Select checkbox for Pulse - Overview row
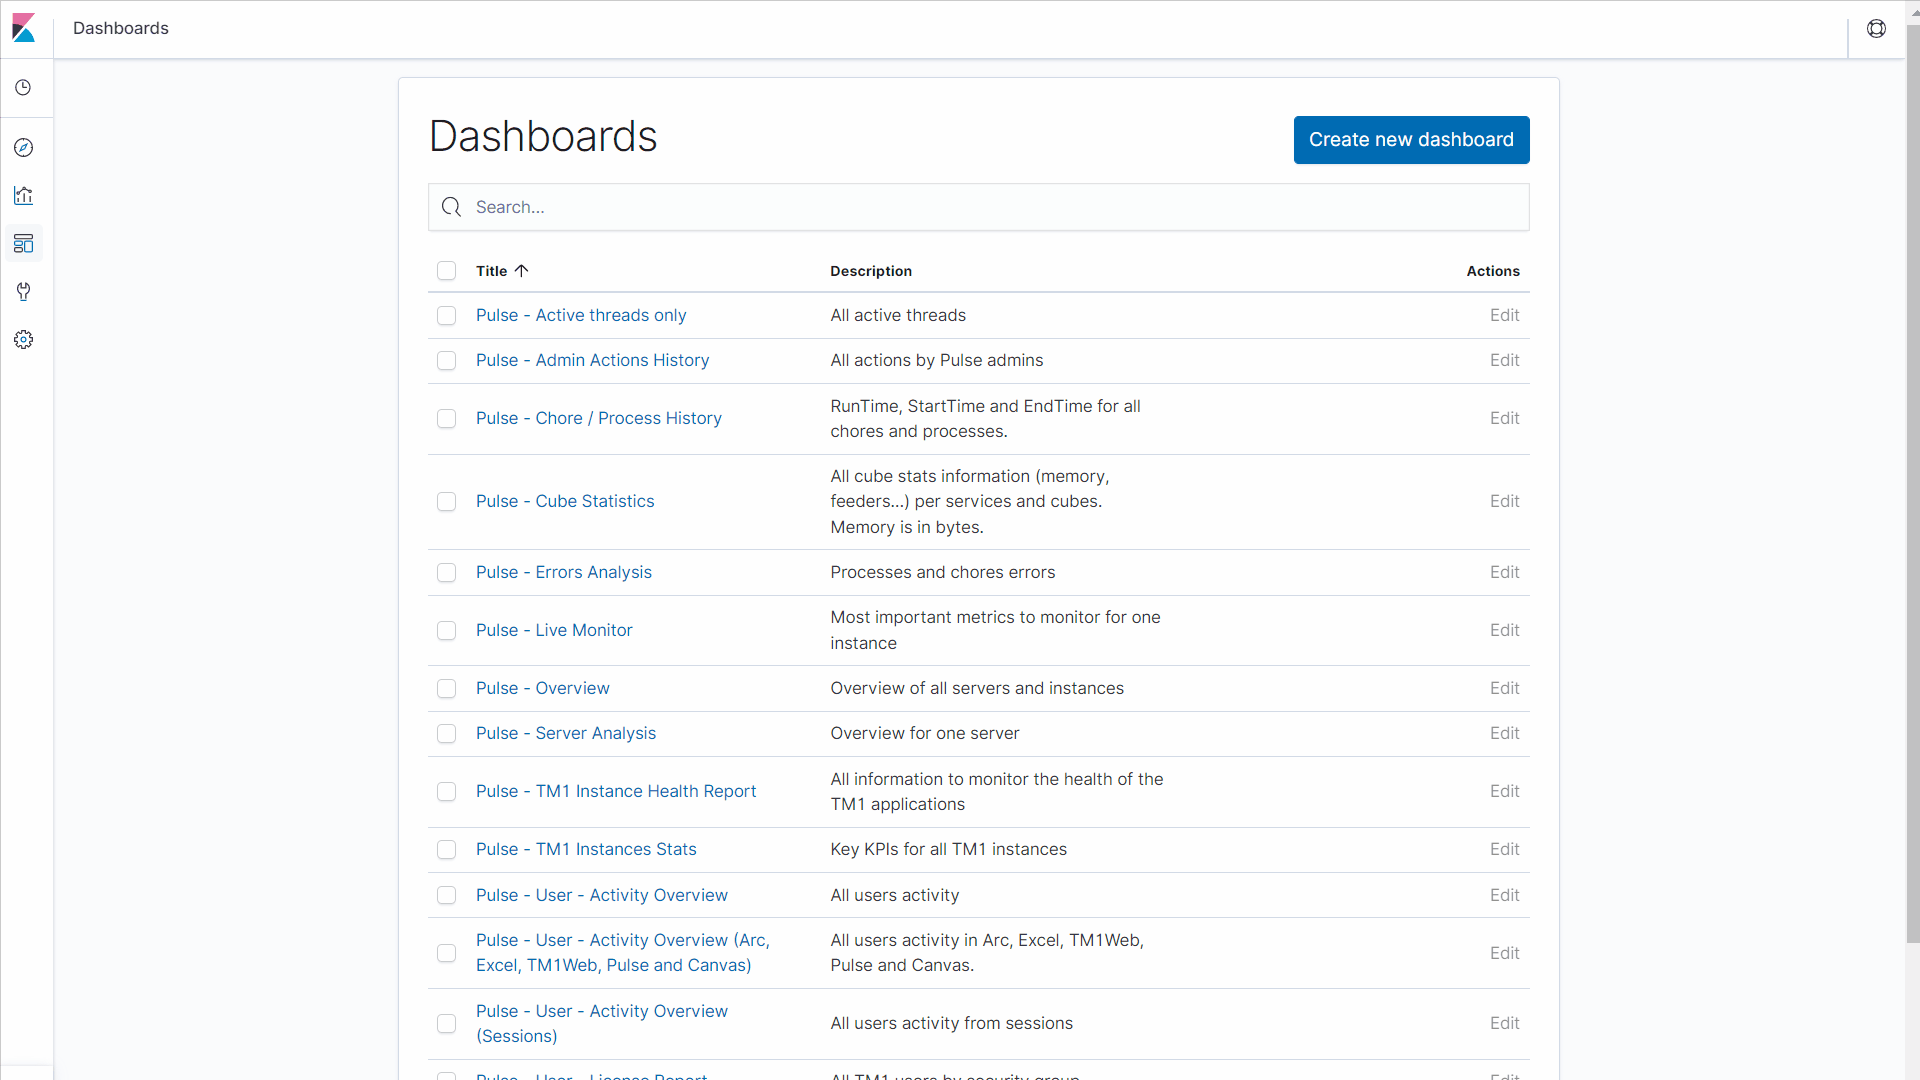Viewport: 1920px width, 1080px height. 447,689
